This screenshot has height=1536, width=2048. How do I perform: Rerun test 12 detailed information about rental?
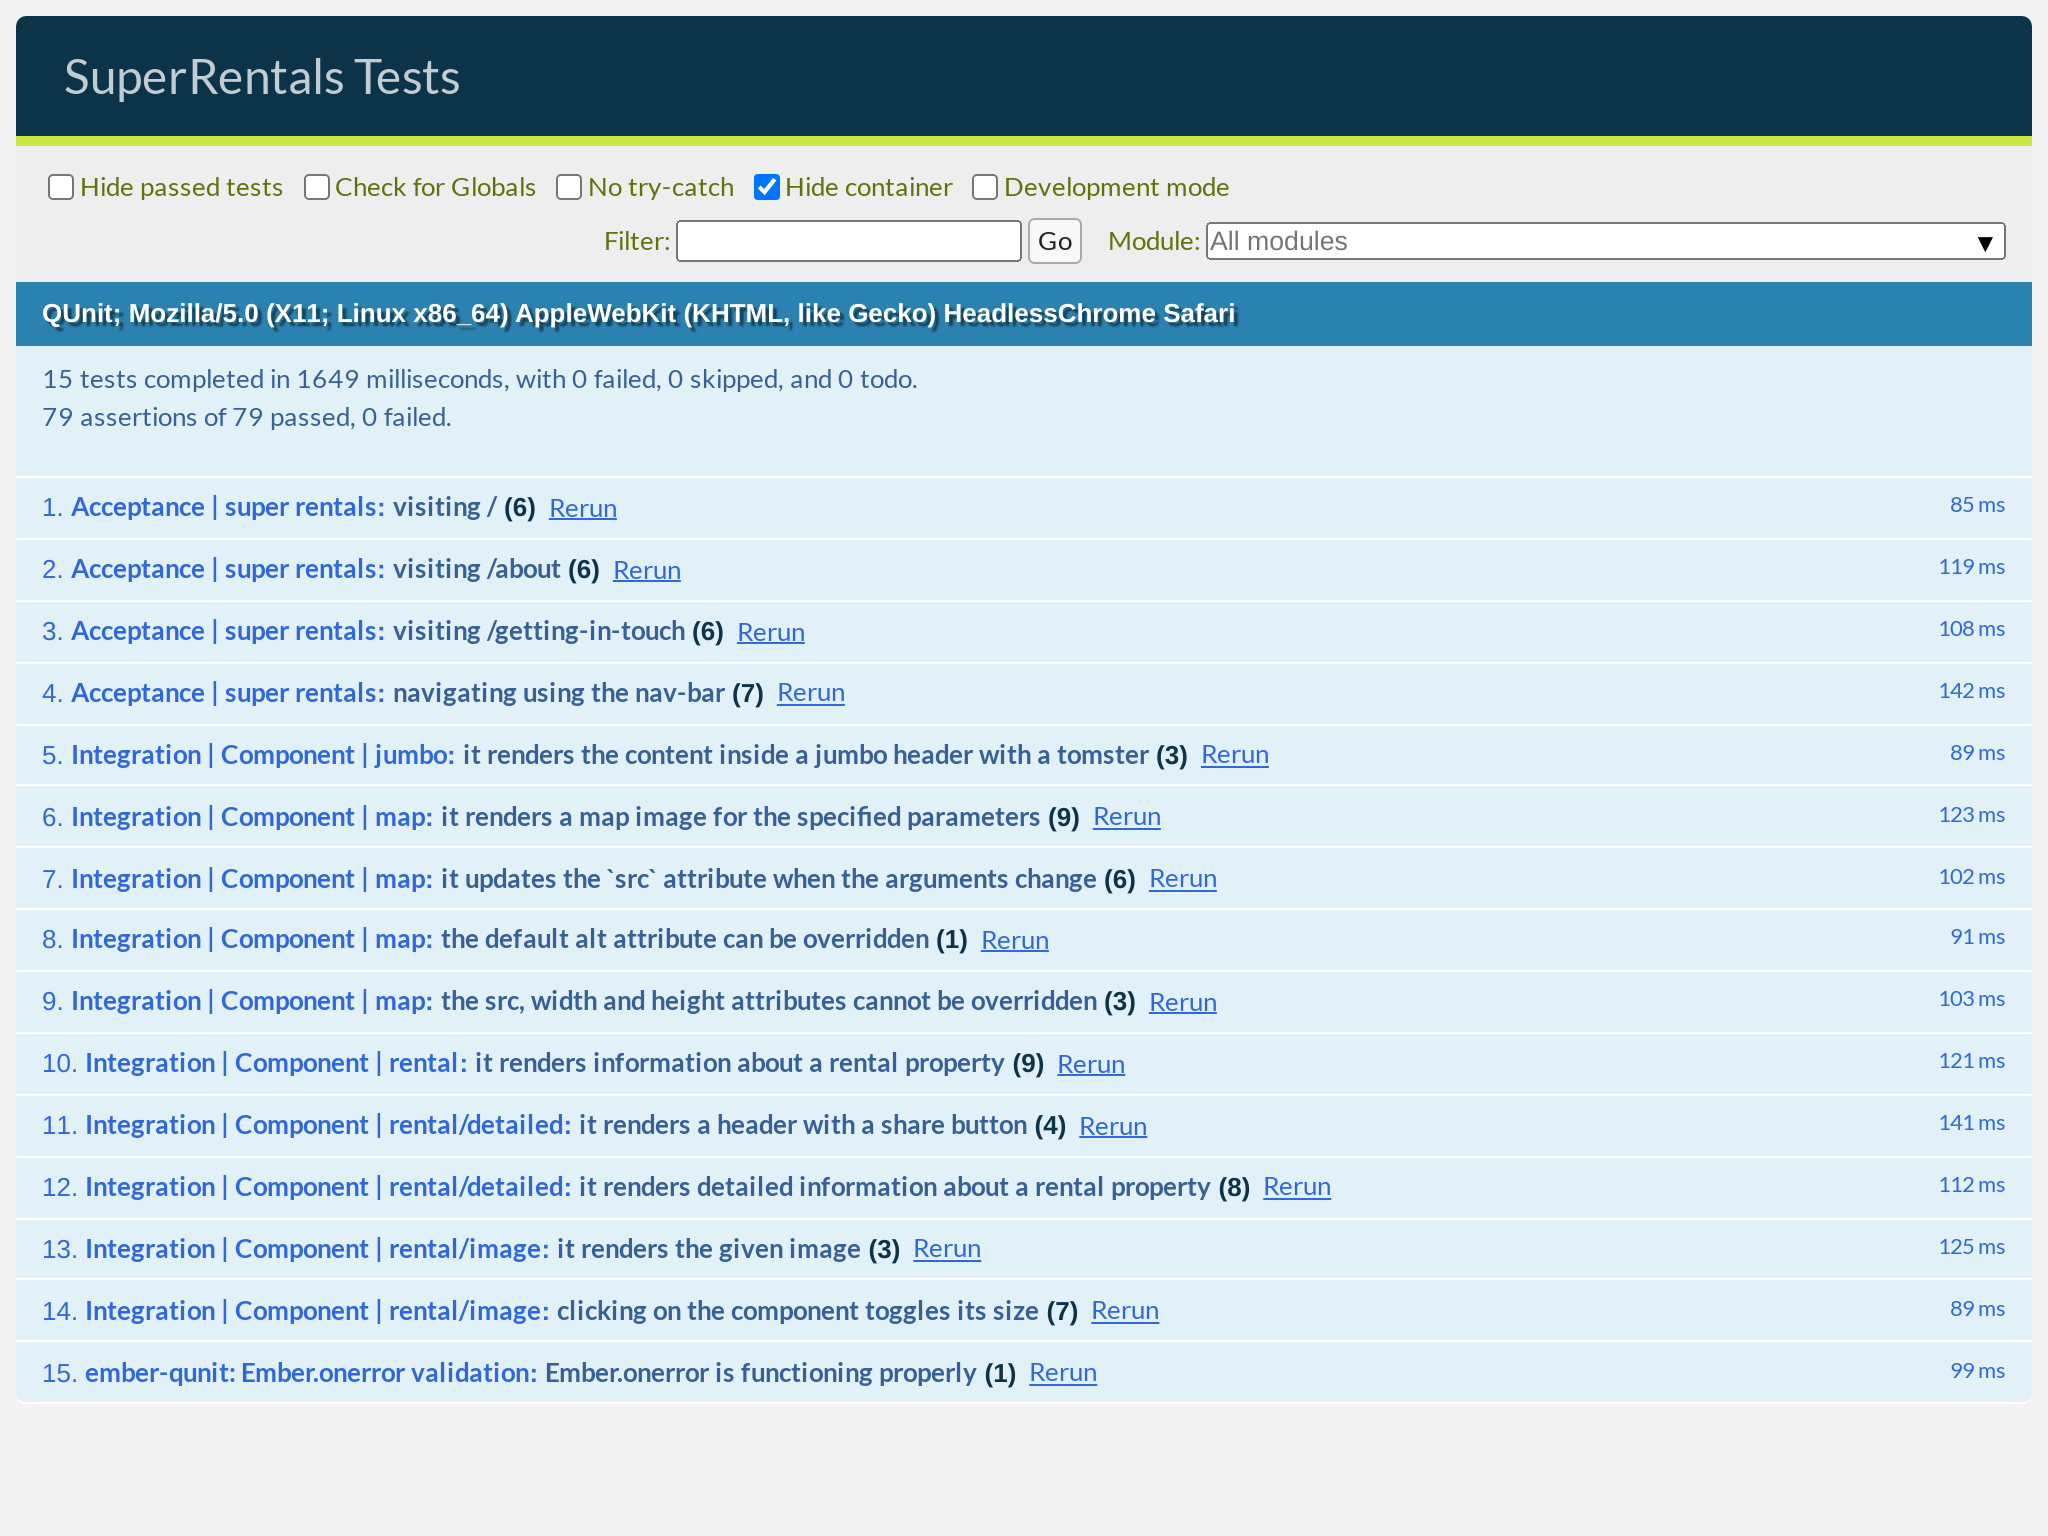point(1297,1187)
